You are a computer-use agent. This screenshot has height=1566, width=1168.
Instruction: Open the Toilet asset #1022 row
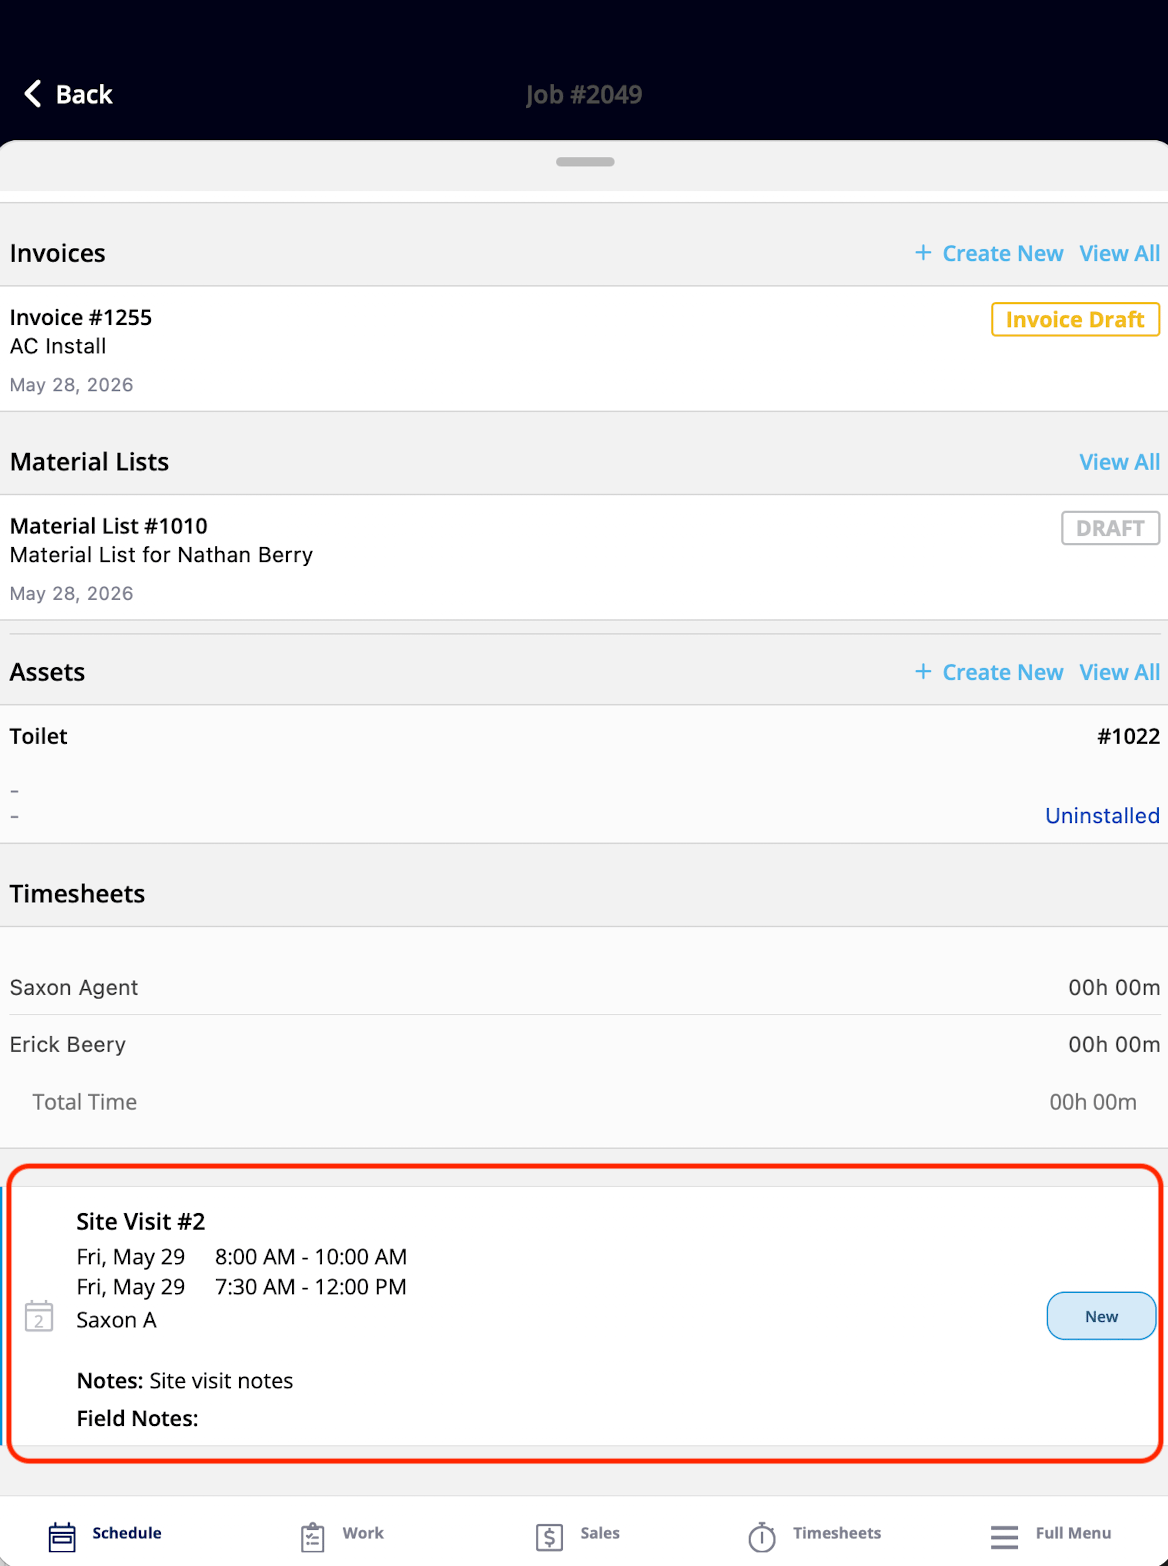point(584,774)
